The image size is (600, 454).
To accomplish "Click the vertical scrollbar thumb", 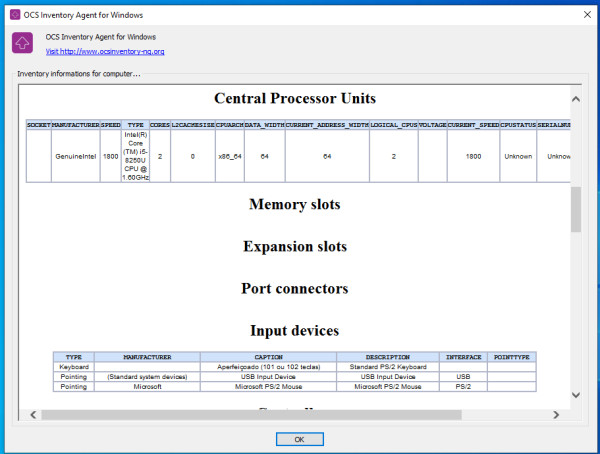I will coord(576,209).
